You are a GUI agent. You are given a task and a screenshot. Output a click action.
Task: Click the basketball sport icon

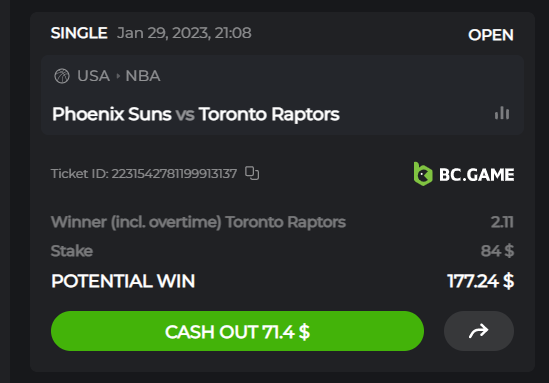62,76
